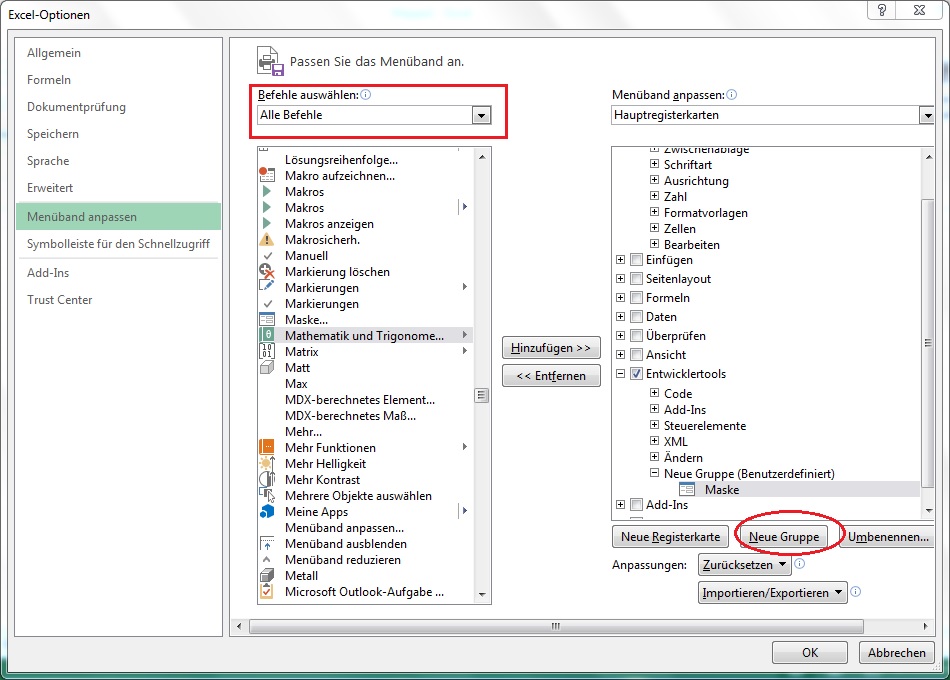
Task: Open Symbolleiste für den Schnellzugriff
Action: pos(118,244)
